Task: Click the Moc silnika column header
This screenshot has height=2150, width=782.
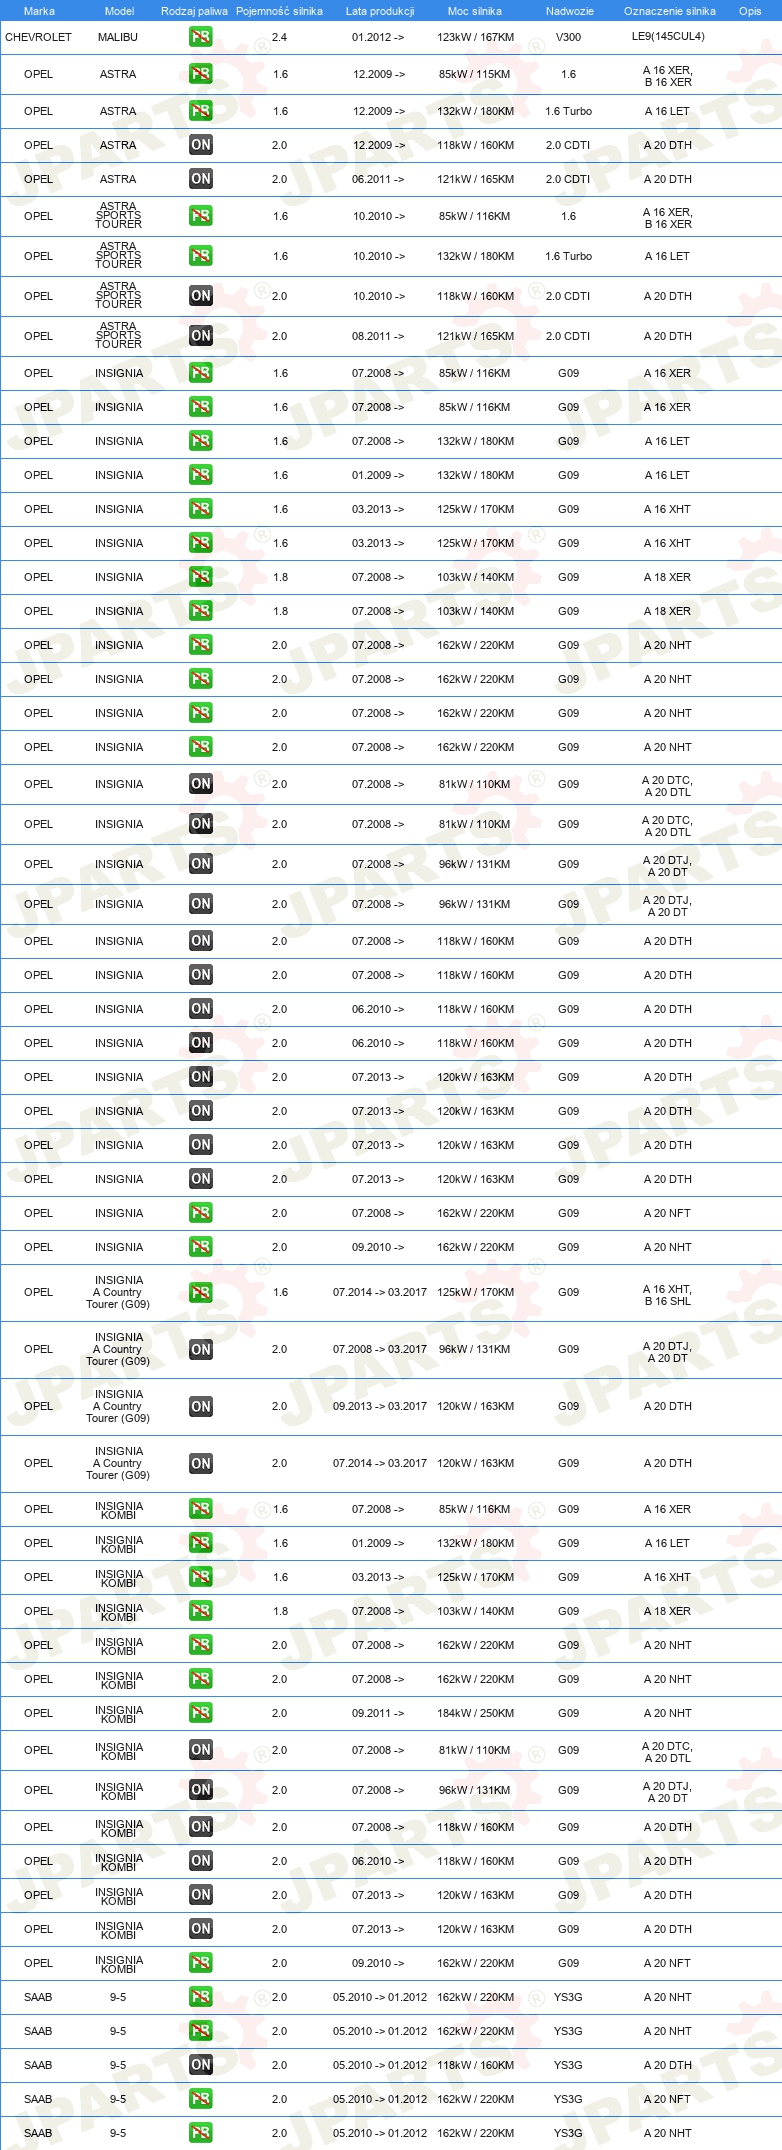Action: 475,11
